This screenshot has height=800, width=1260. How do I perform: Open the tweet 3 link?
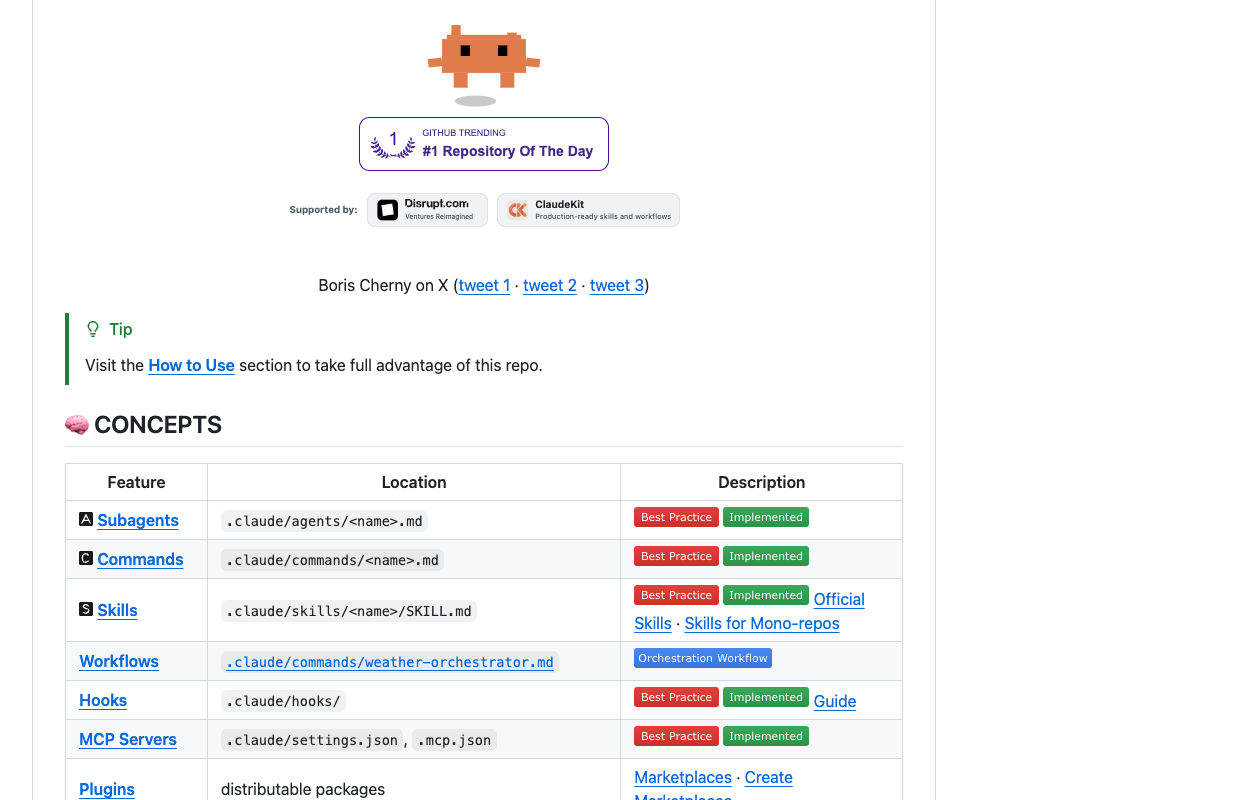[617, 285]
